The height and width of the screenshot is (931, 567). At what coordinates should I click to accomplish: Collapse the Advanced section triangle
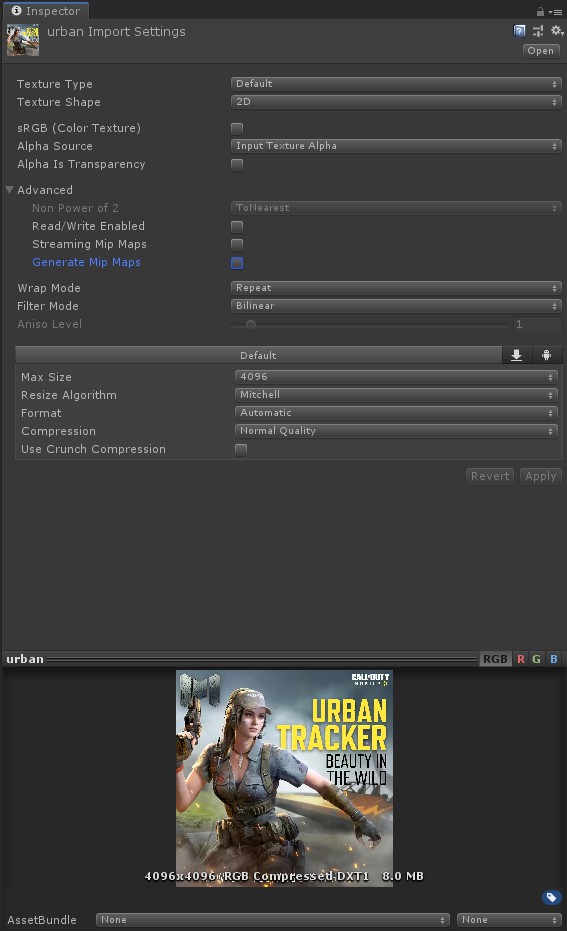[9, 190]
